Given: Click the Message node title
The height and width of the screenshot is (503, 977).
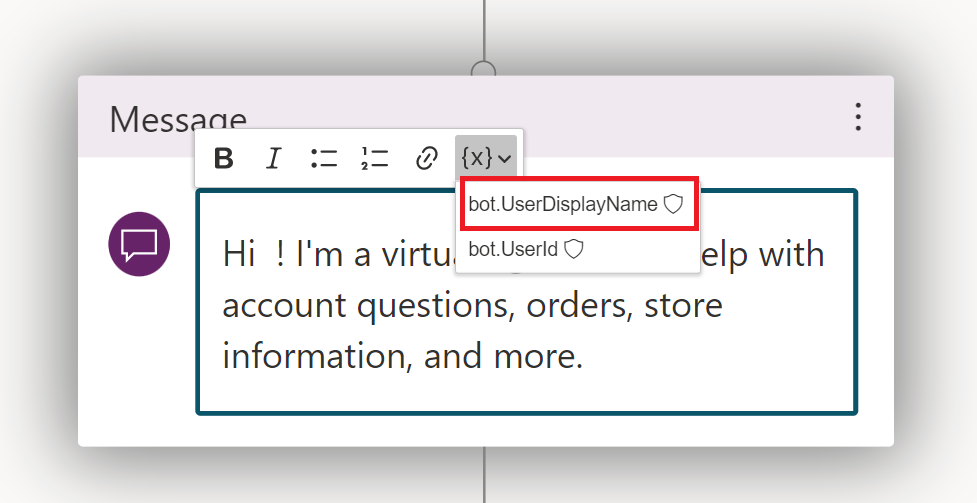Looking at the screenshot, I should [x=177, y=118].
